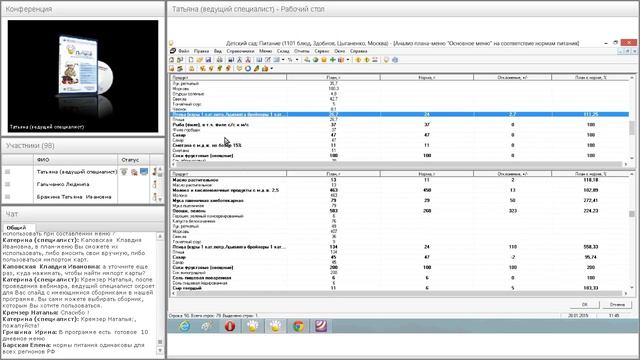The height and width of the screenshot is (360, 640).
Task: Select the highlighted blue row in the upper table
Action: 399,114
